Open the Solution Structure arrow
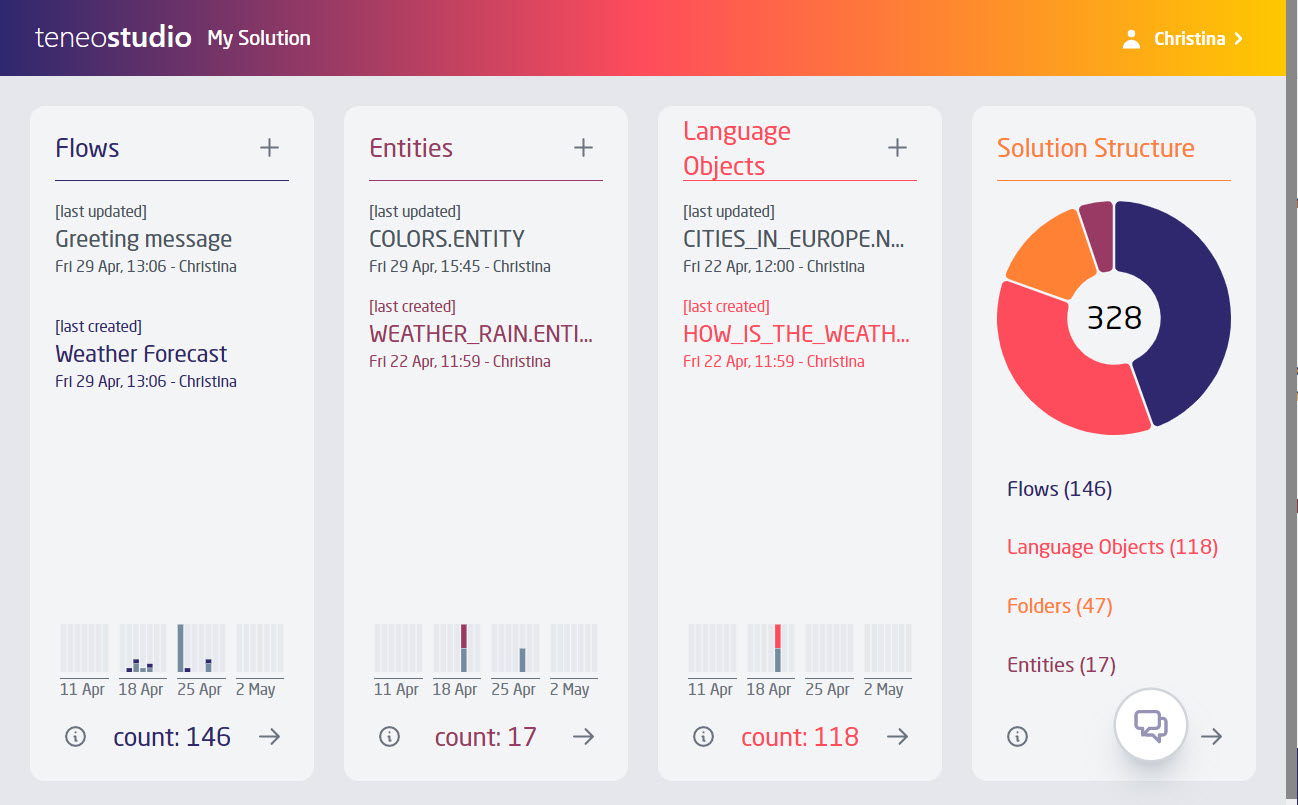1298x805 pixels. [1211, 737]
